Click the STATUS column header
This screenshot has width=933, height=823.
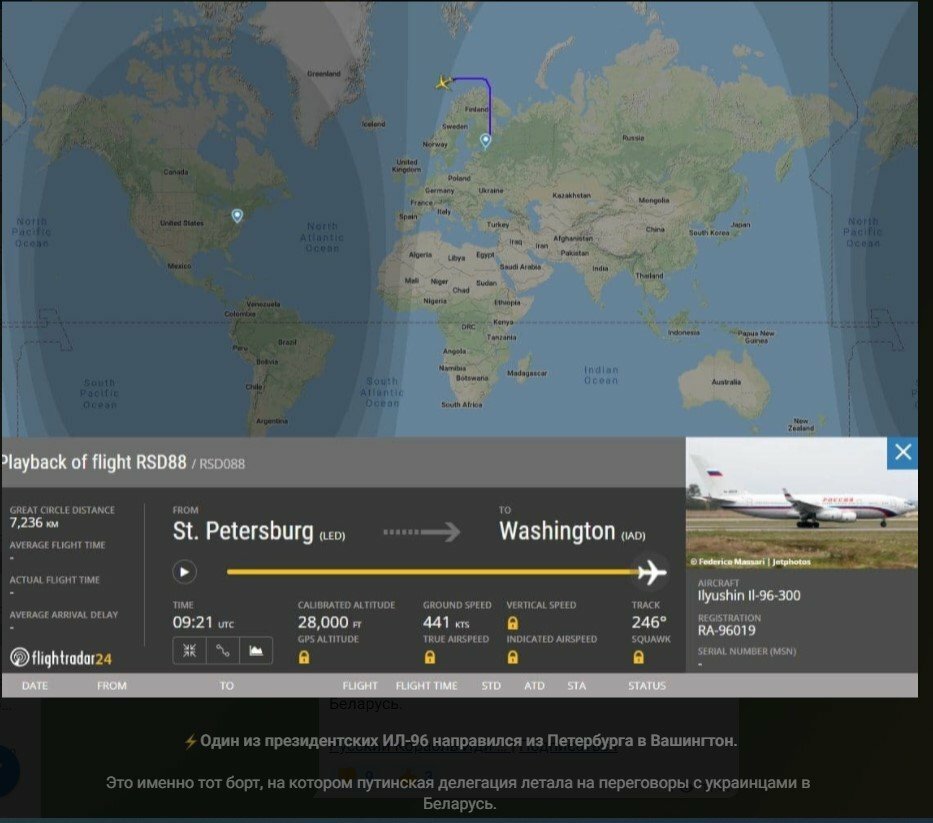coord(647,686)
